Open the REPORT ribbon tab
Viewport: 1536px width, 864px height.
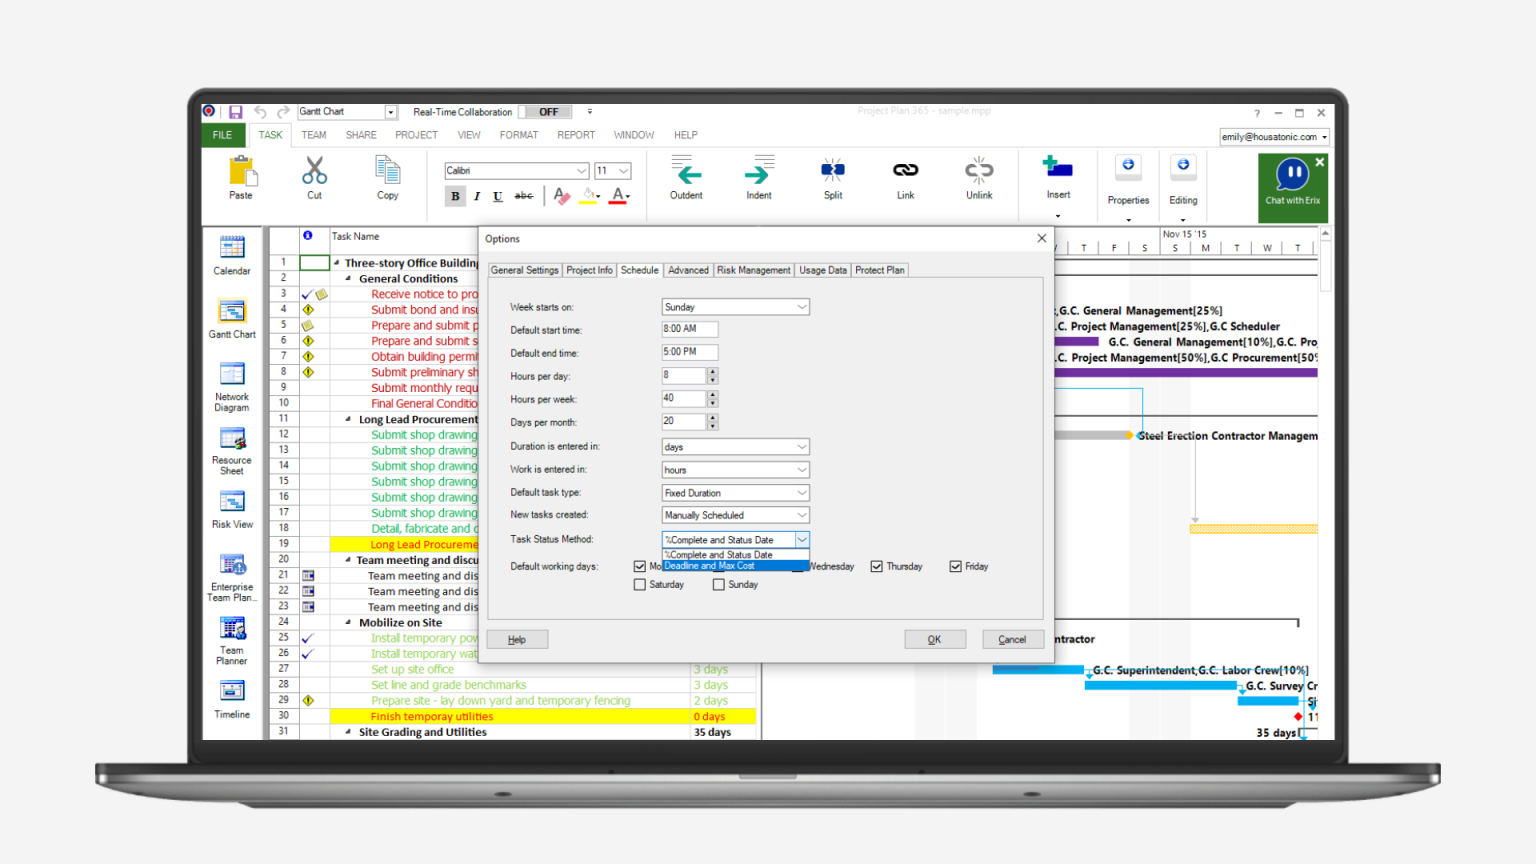576,134
